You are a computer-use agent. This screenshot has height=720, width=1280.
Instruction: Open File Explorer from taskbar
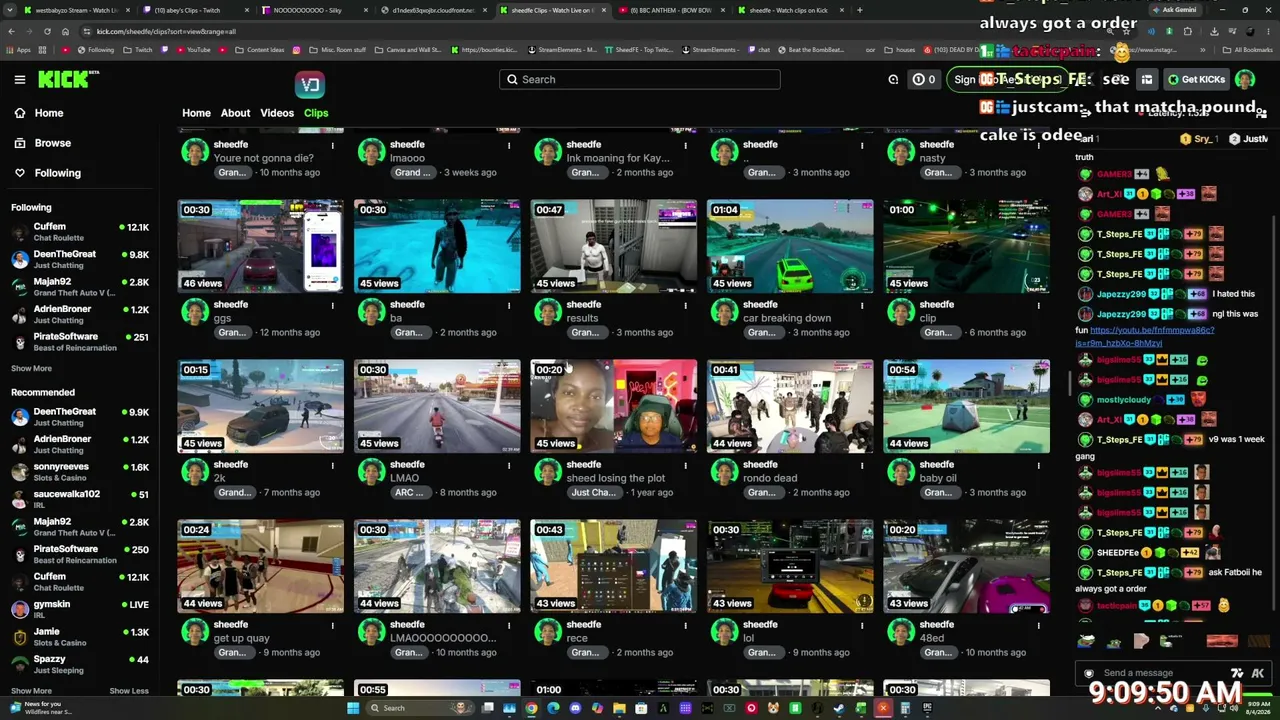pos(619,708)
